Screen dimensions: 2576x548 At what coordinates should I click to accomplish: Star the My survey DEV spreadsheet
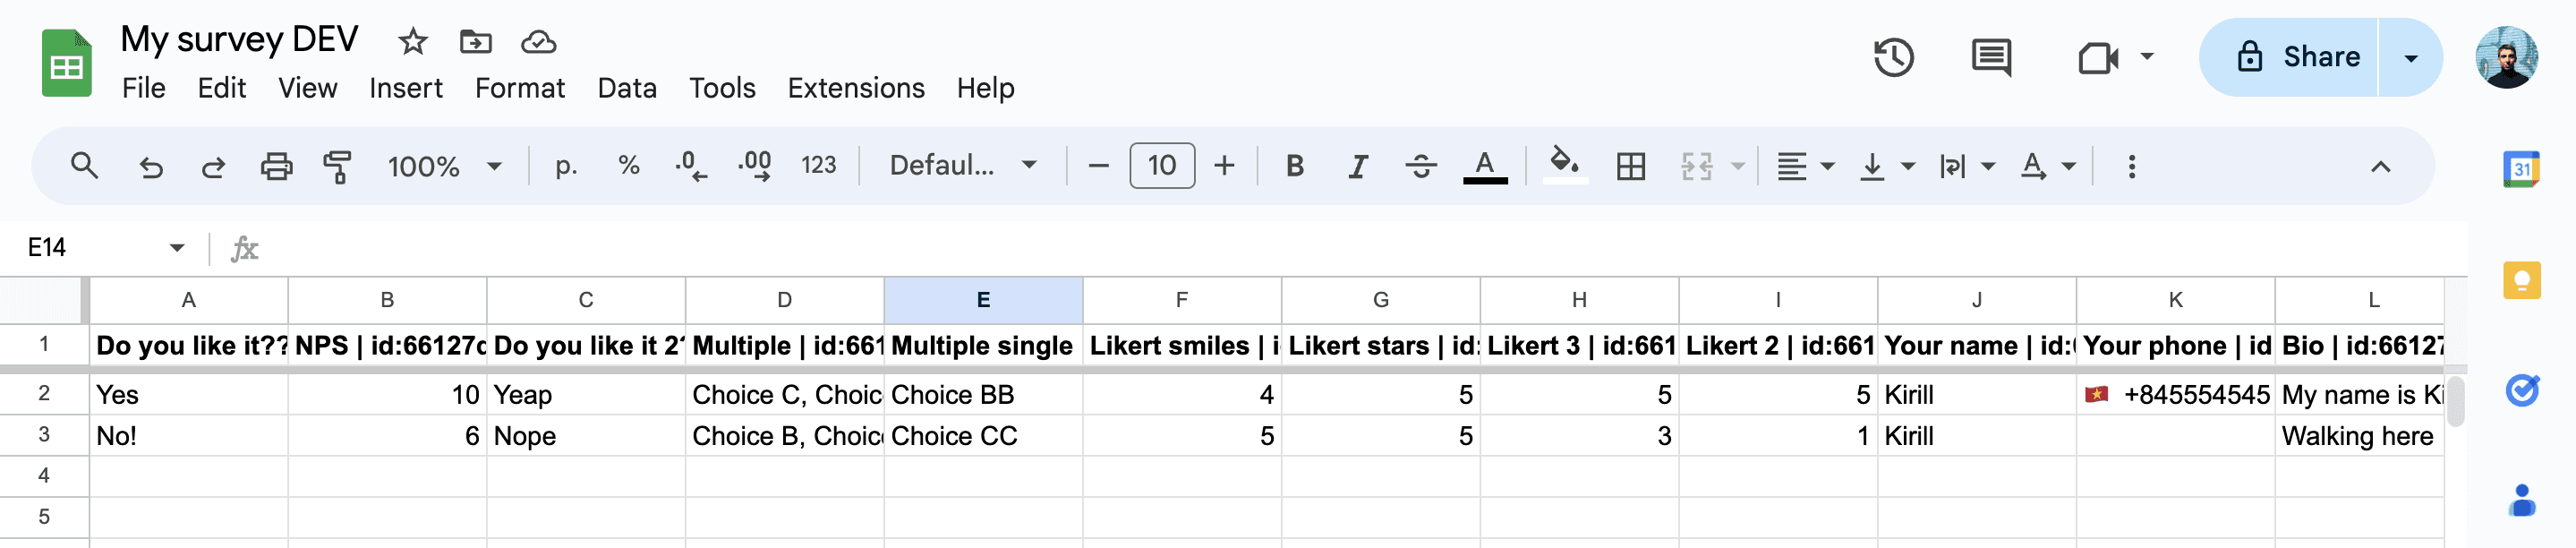coord(411,41)
